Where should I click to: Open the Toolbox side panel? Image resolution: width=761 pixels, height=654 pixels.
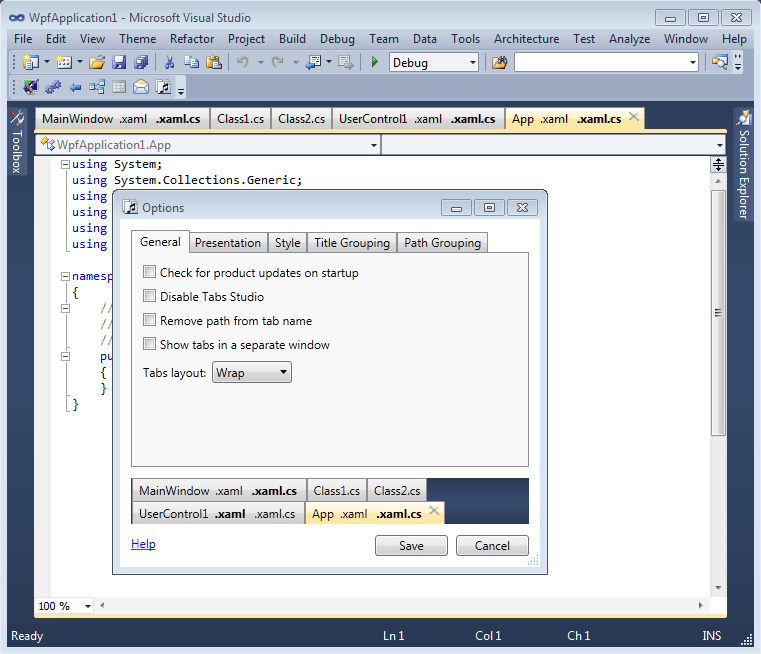[x=16, y=142]
